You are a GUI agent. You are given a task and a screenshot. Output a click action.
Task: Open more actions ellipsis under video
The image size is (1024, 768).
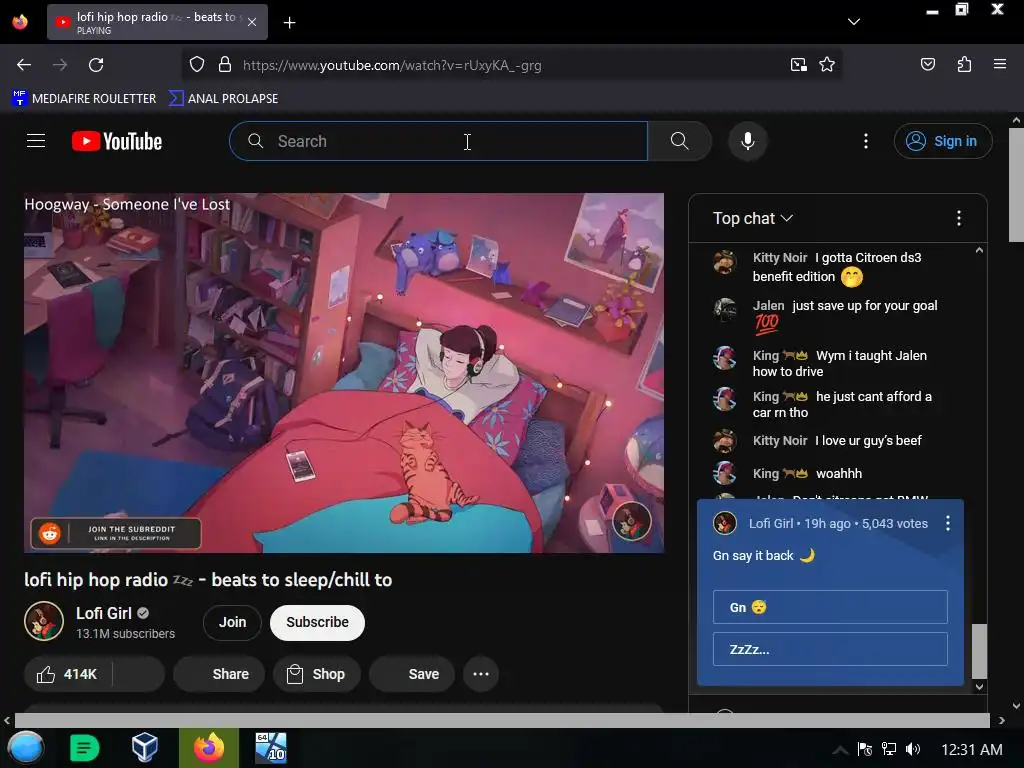(481, 674)
